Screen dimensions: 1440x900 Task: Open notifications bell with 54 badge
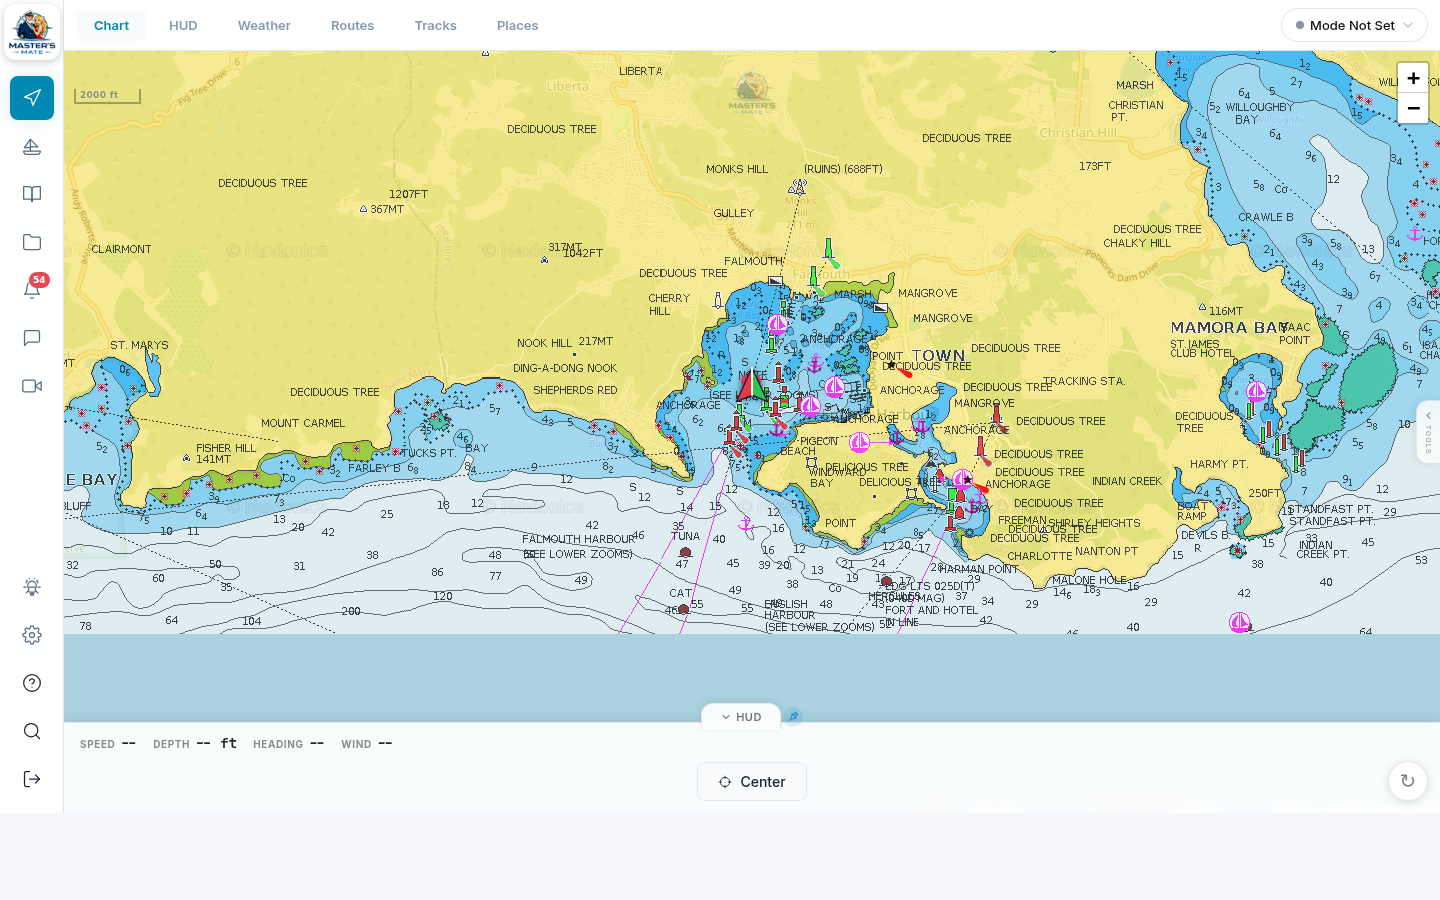click(x=32, y=289)
